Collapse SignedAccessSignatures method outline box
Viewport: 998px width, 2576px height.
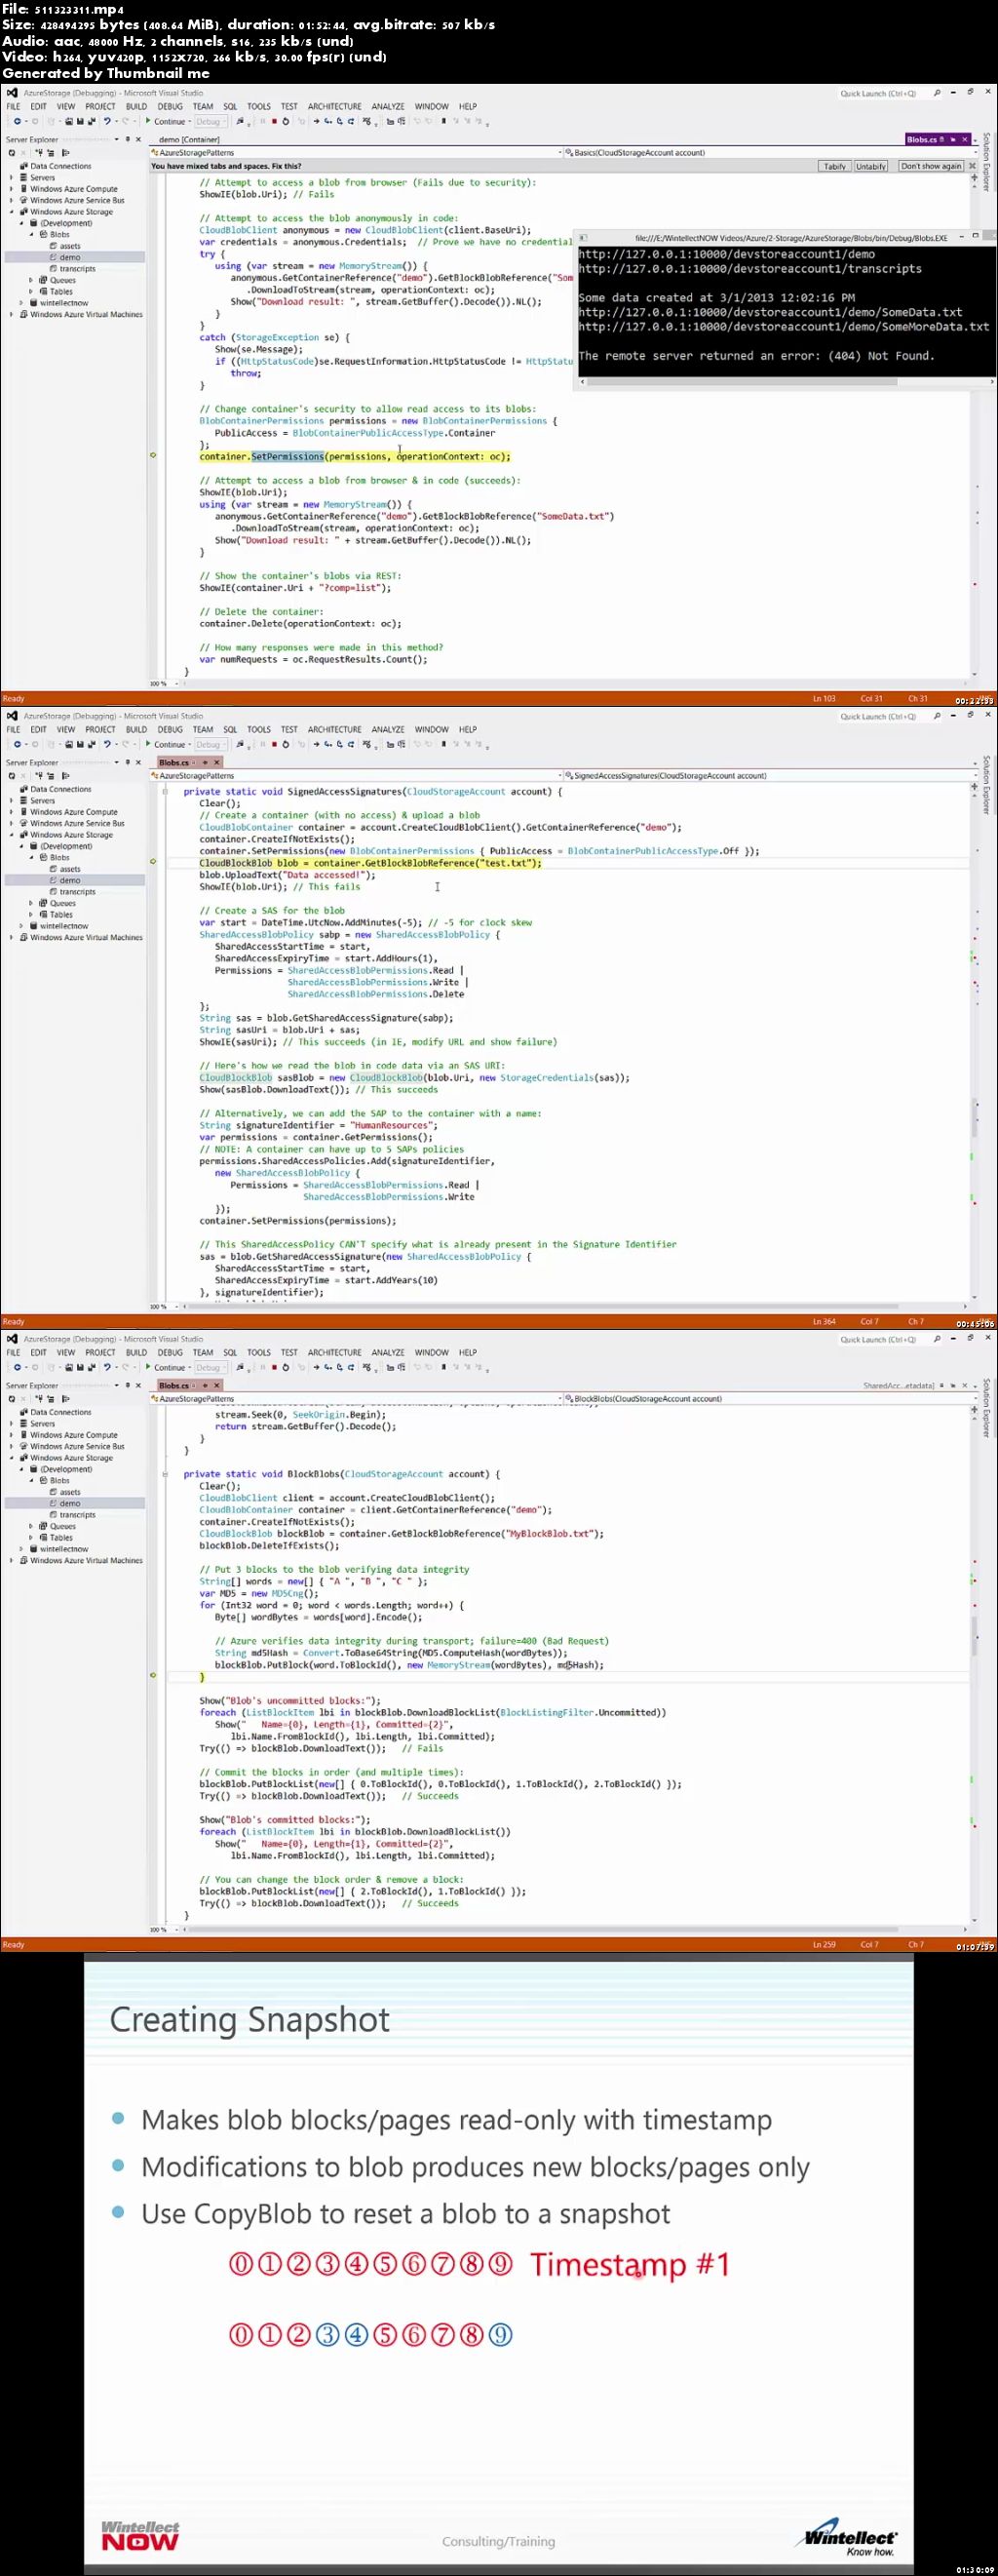click(x=165, y=791)
